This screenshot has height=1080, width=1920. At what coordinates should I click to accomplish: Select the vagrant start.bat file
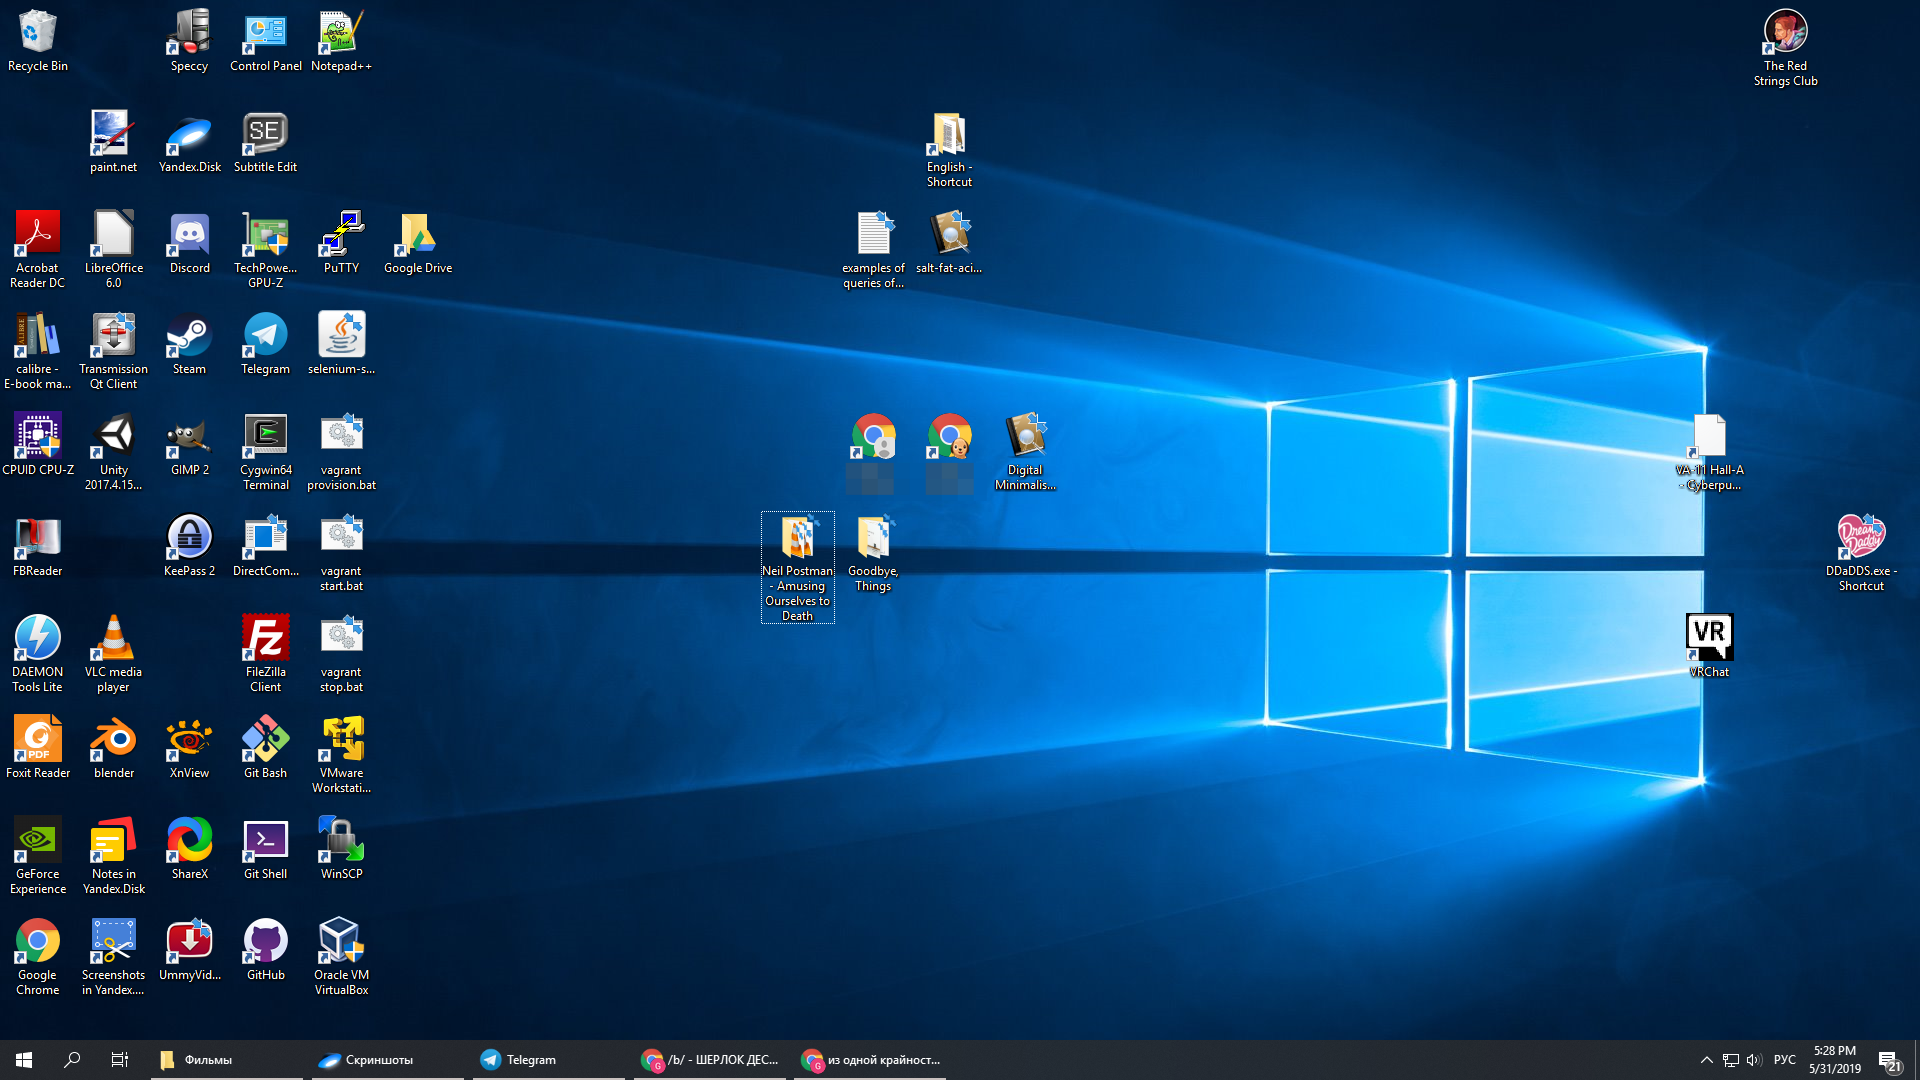(x=341, y=553)
